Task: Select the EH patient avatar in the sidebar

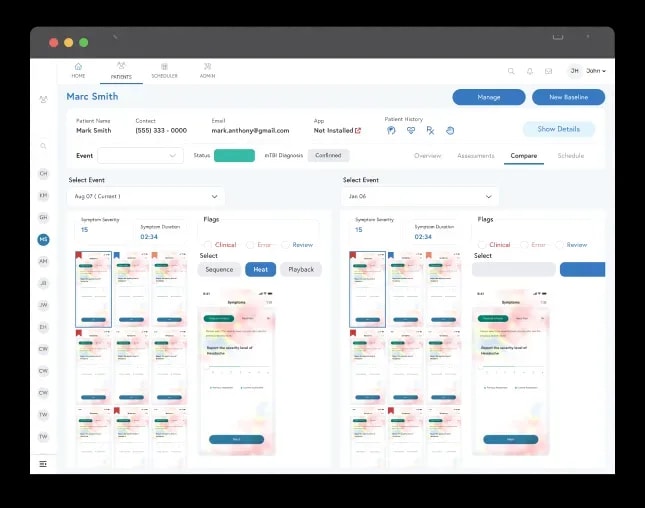Action: coord(43,327)
